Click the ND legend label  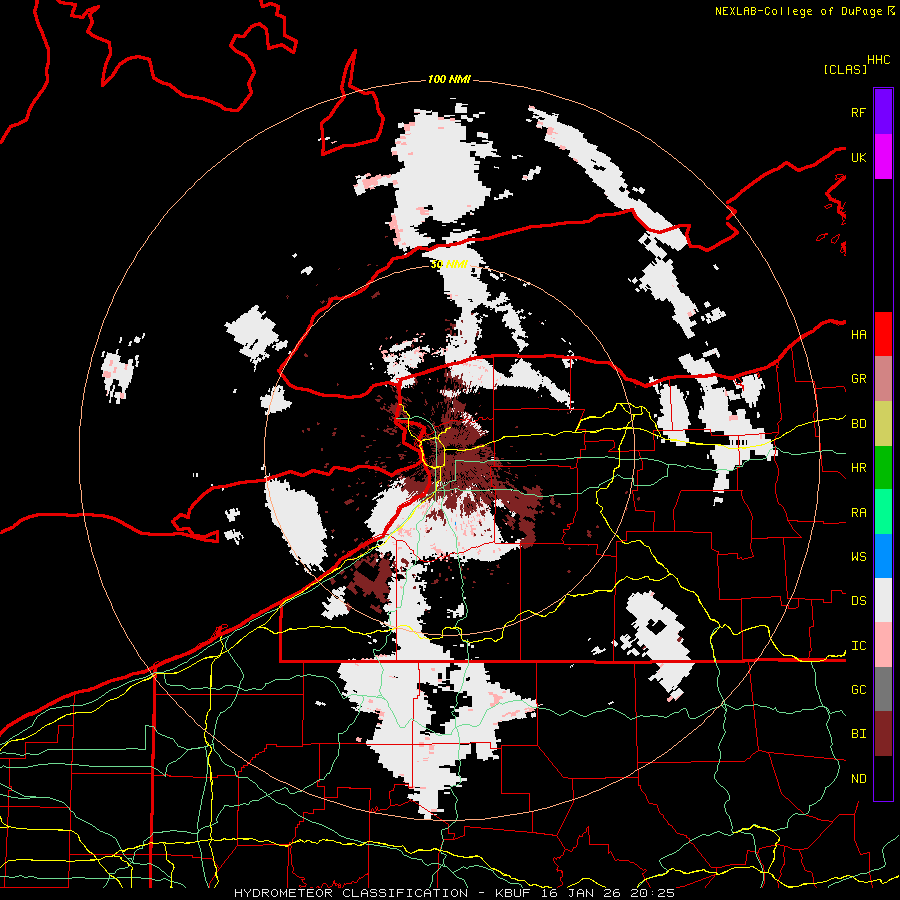tap(859, 779)
